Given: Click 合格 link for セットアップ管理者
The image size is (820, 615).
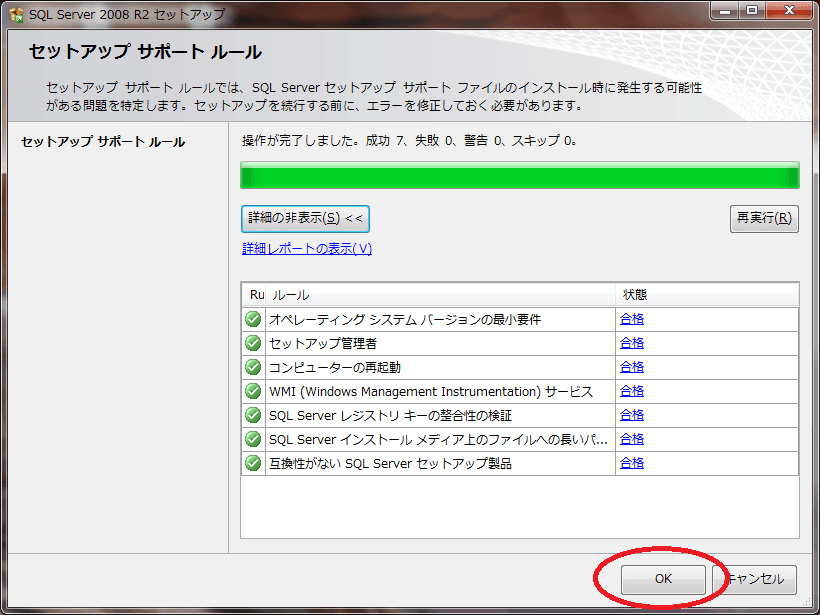Looking at the screenshot, I should tap(632, 342).
